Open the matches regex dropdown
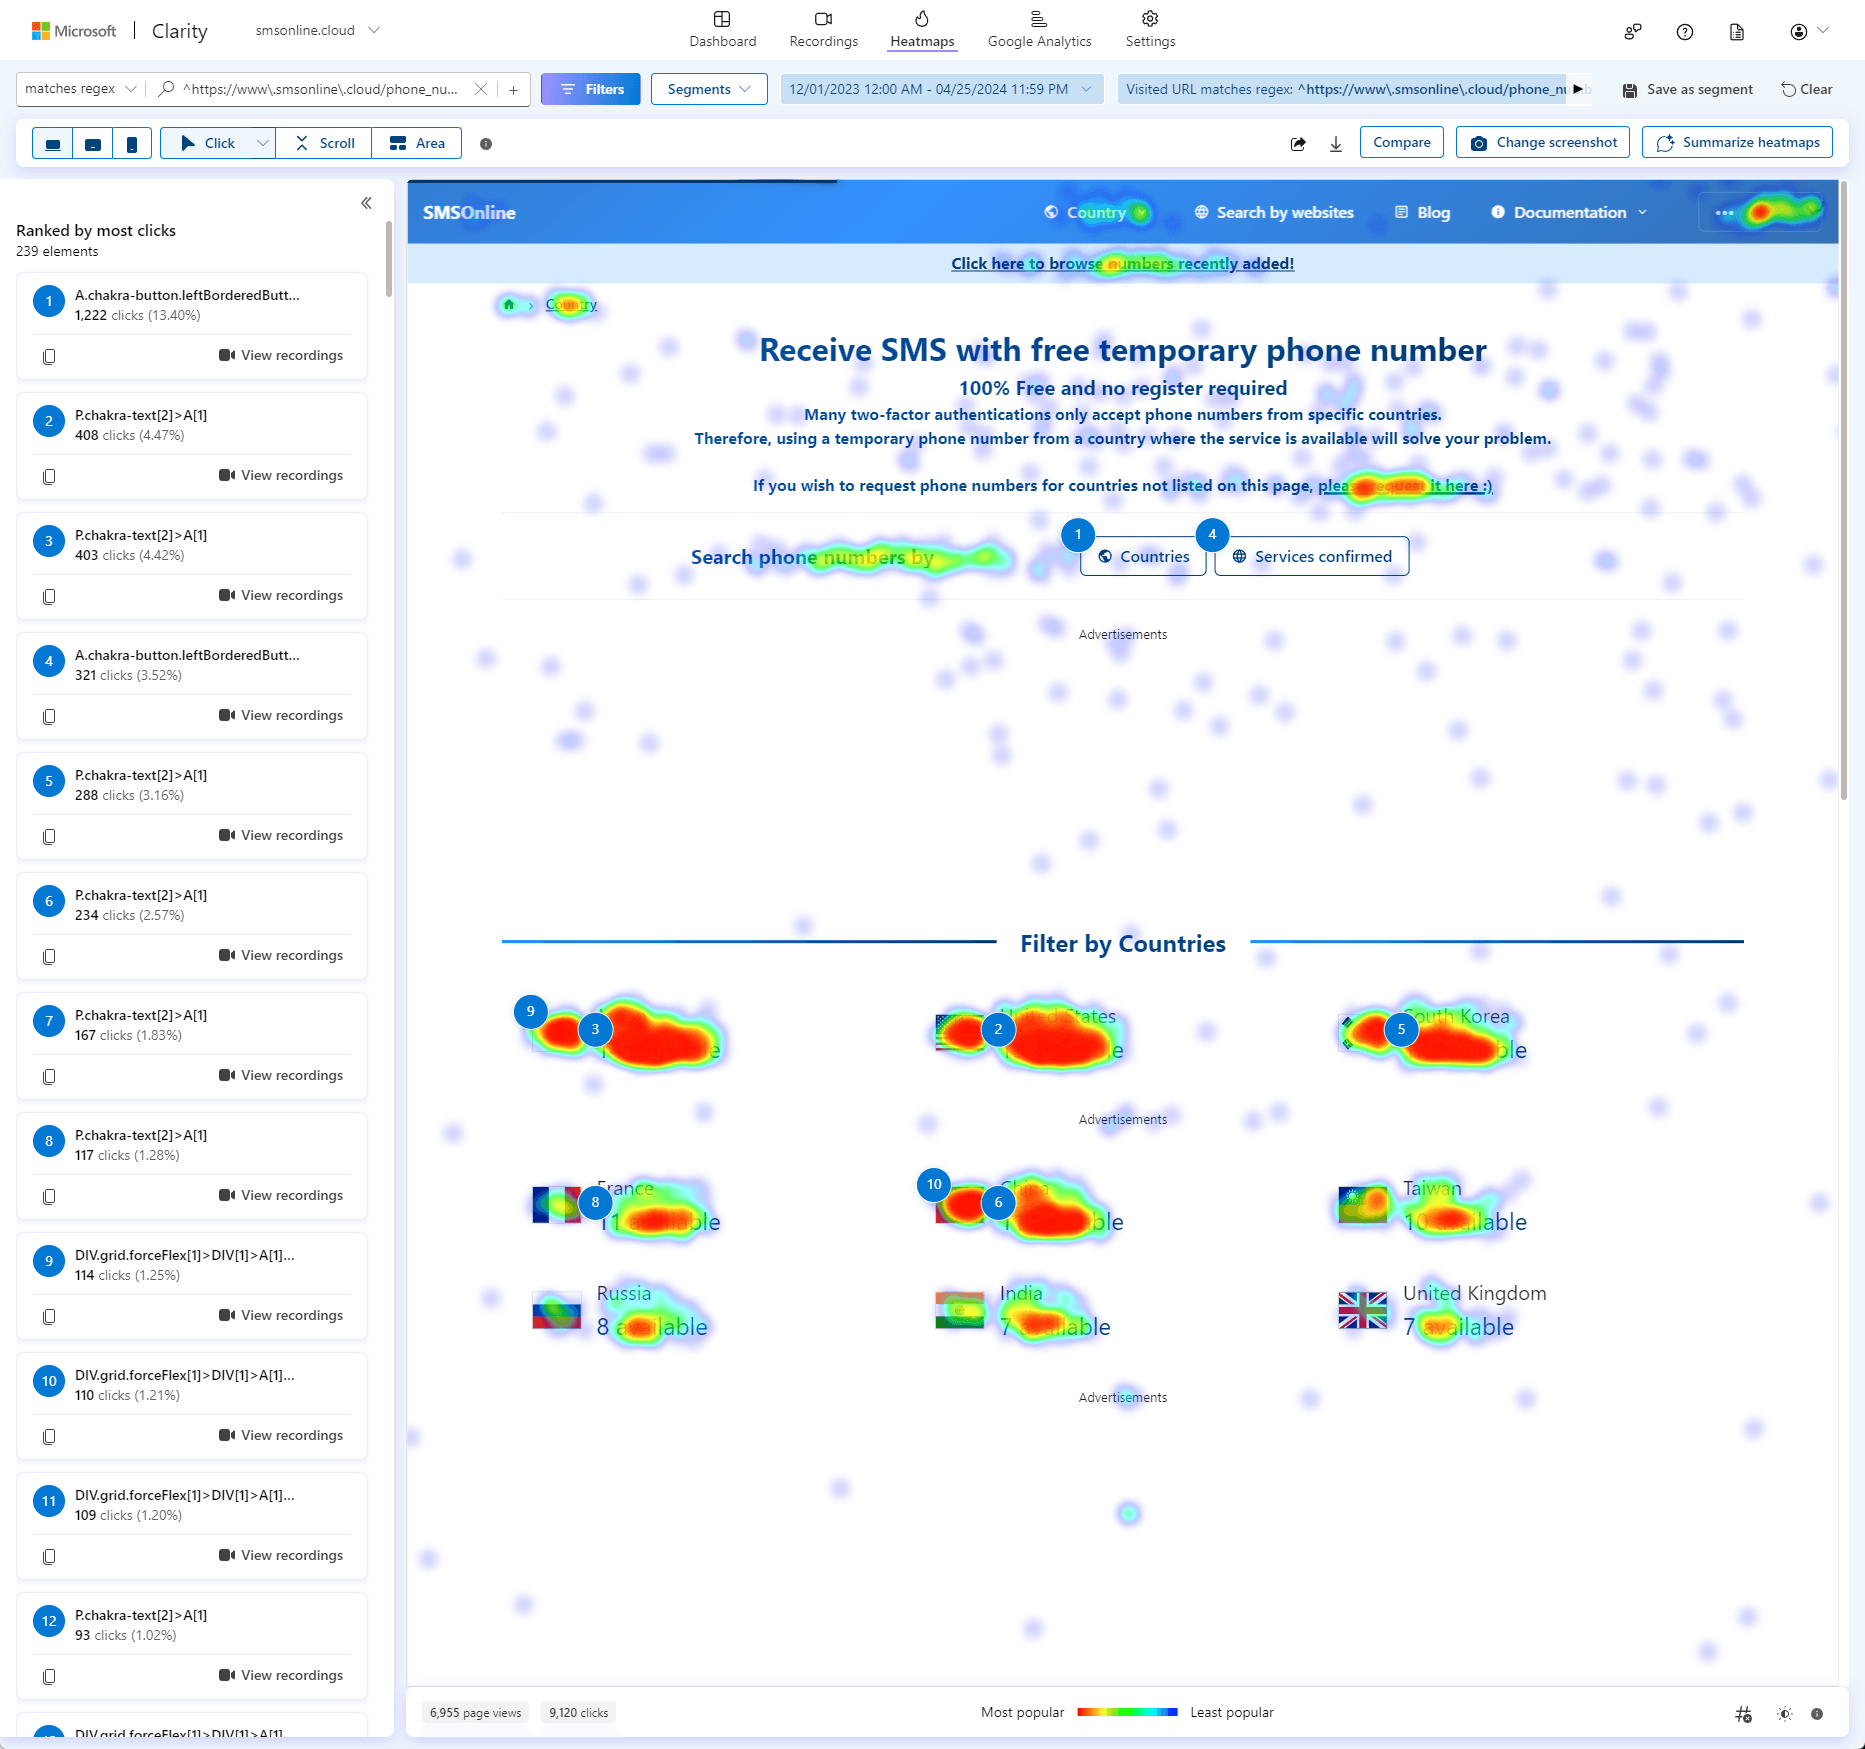The width and height of the screenshot is (1865, 1749). tap(81, 89)
